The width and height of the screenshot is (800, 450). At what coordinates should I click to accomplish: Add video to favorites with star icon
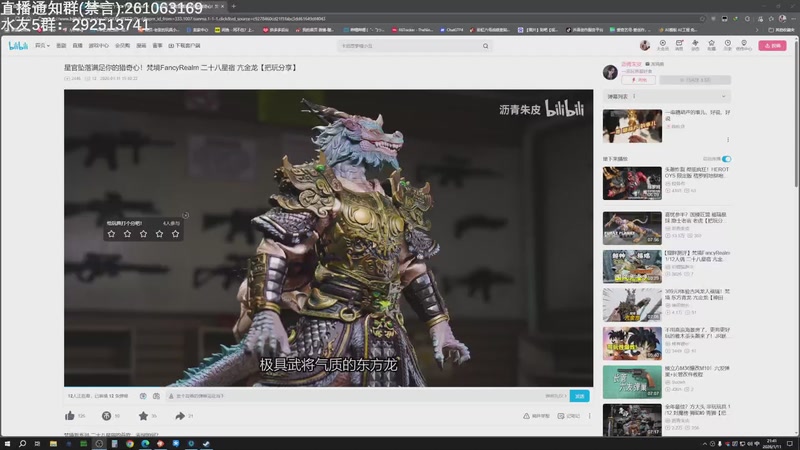click(x=143, y=416)
